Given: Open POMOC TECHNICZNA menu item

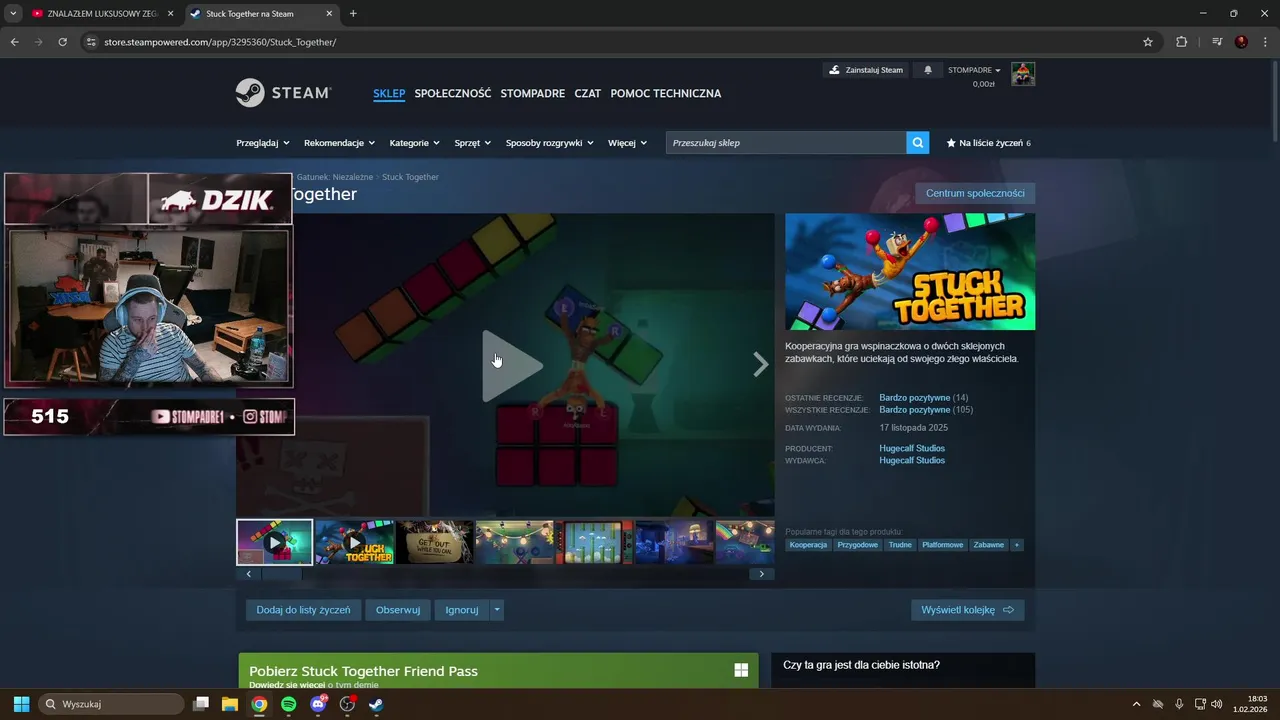Looking at the screenshot, I should (666, 93).
